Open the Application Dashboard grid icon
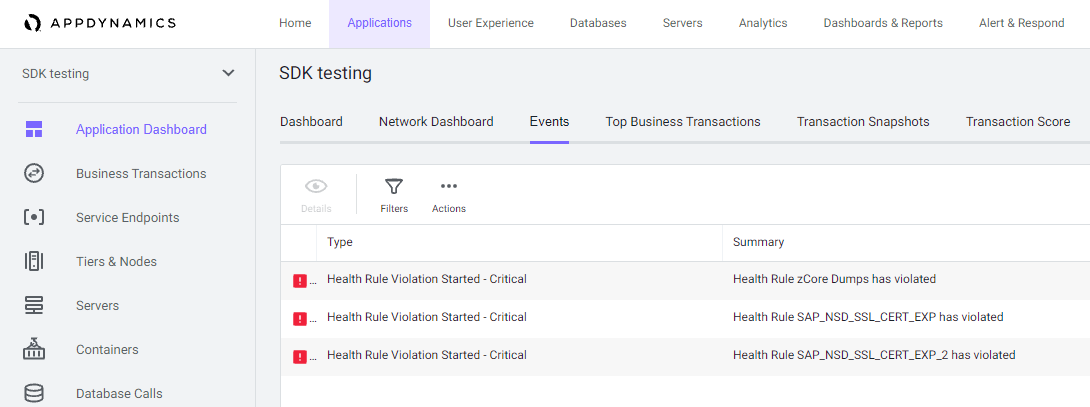The width and height of the screenshot is (1090, 407). [x=34, y=129]
